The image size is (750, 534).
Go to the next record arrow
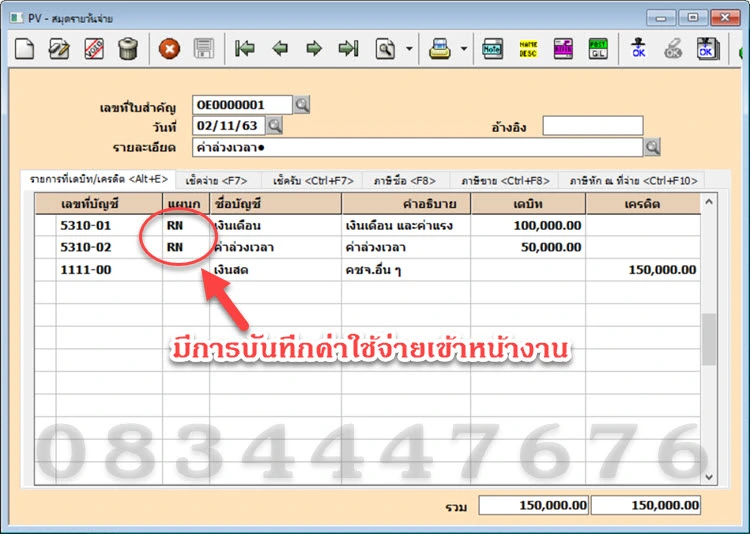click(x=314, y=48)
